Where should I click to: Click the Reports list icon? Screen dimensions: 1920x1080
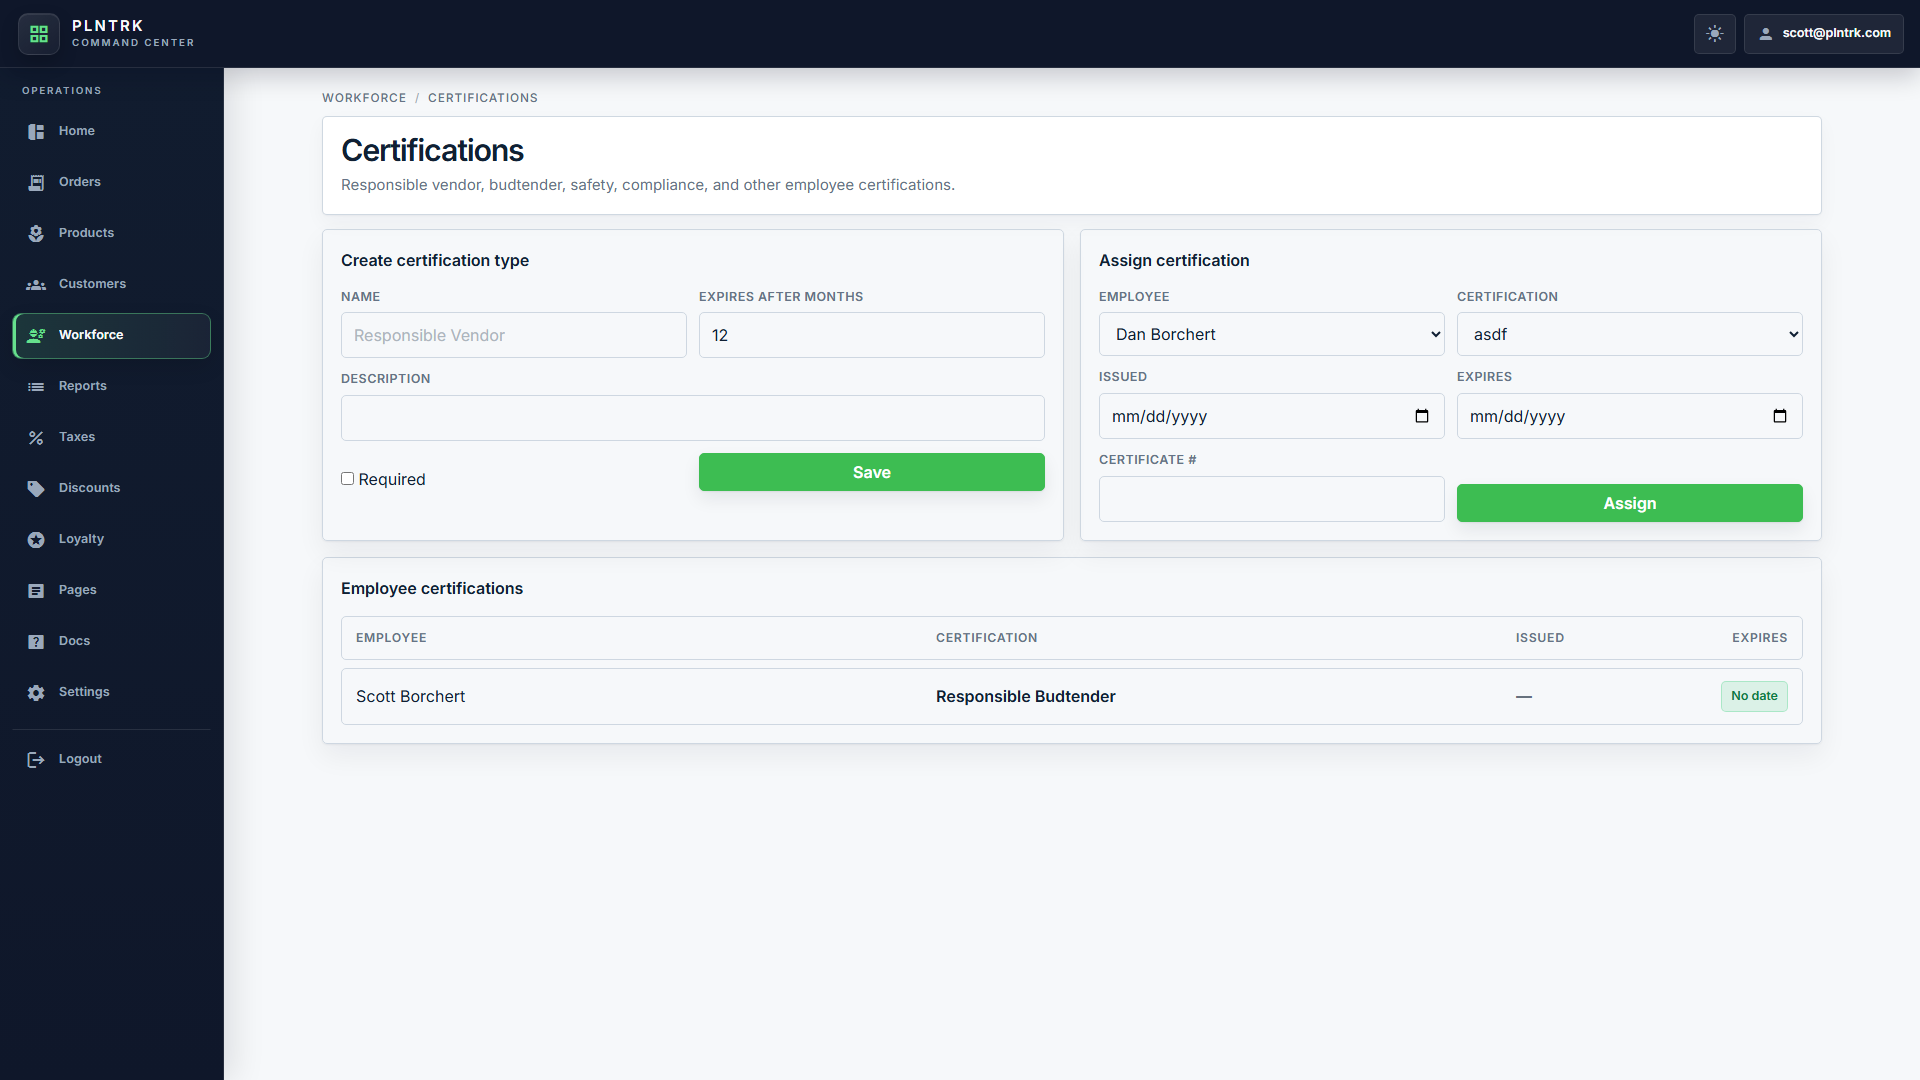36,386
